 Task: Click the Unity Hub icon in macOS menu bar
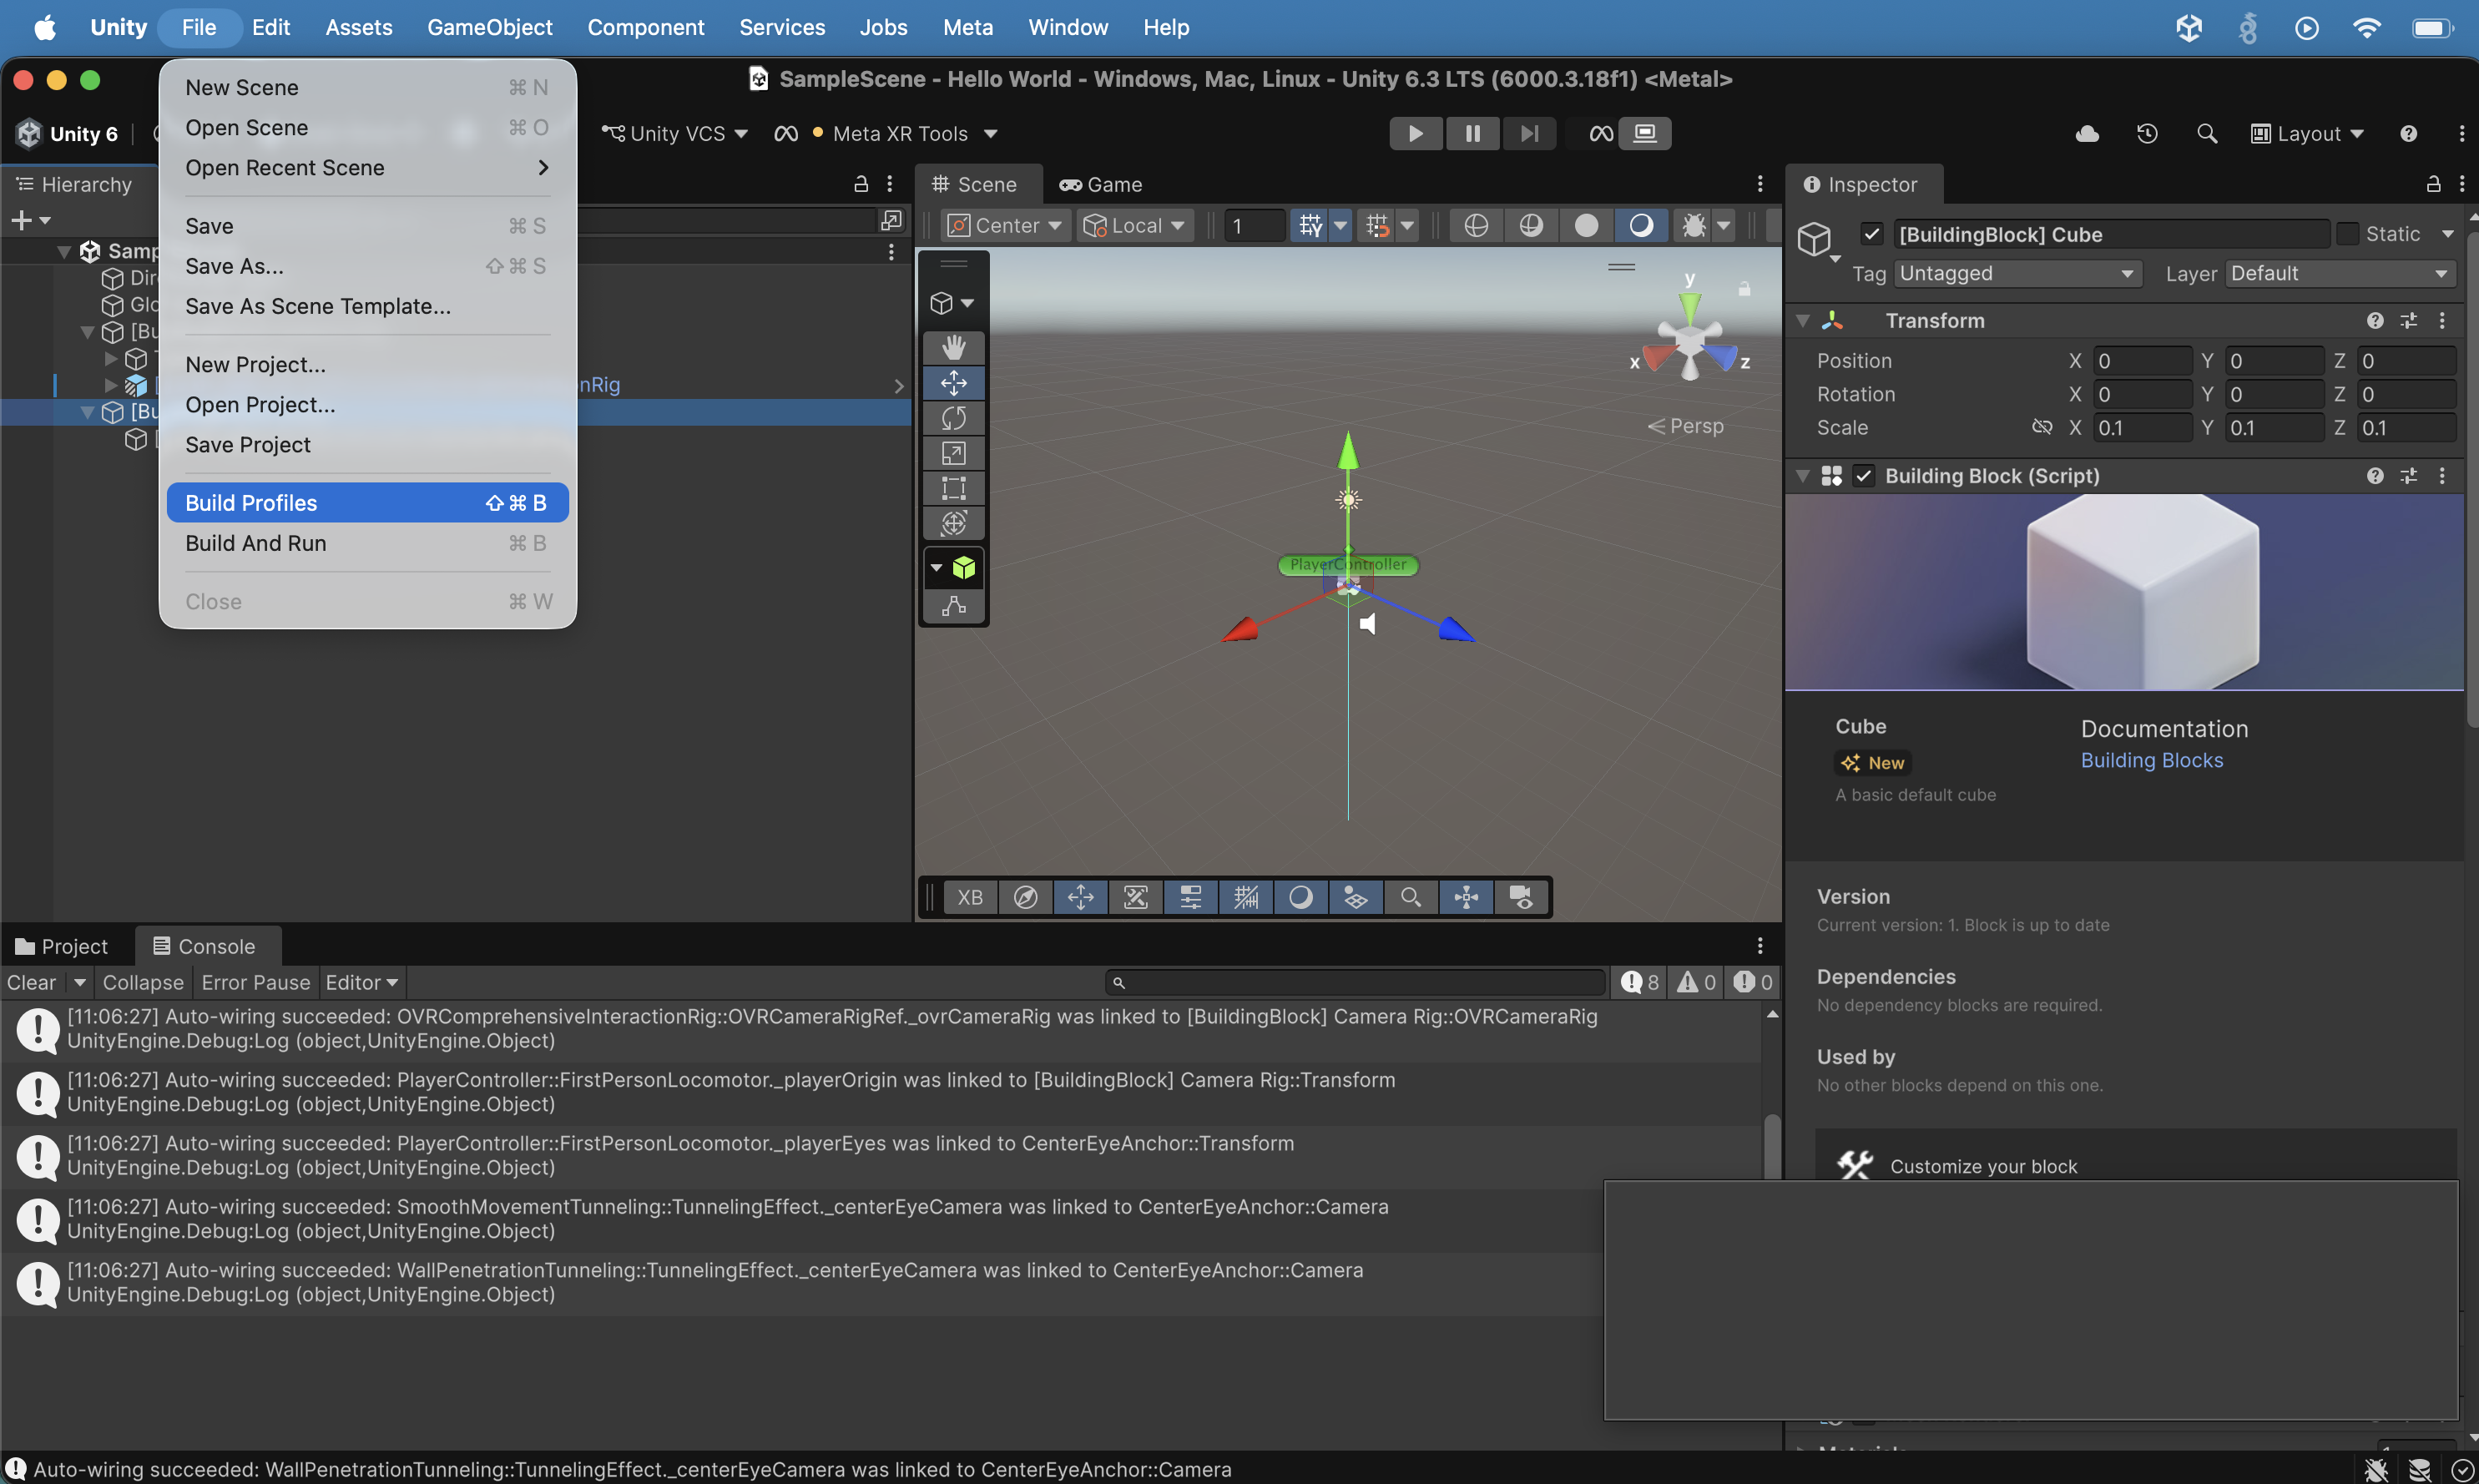point(2189,27)
